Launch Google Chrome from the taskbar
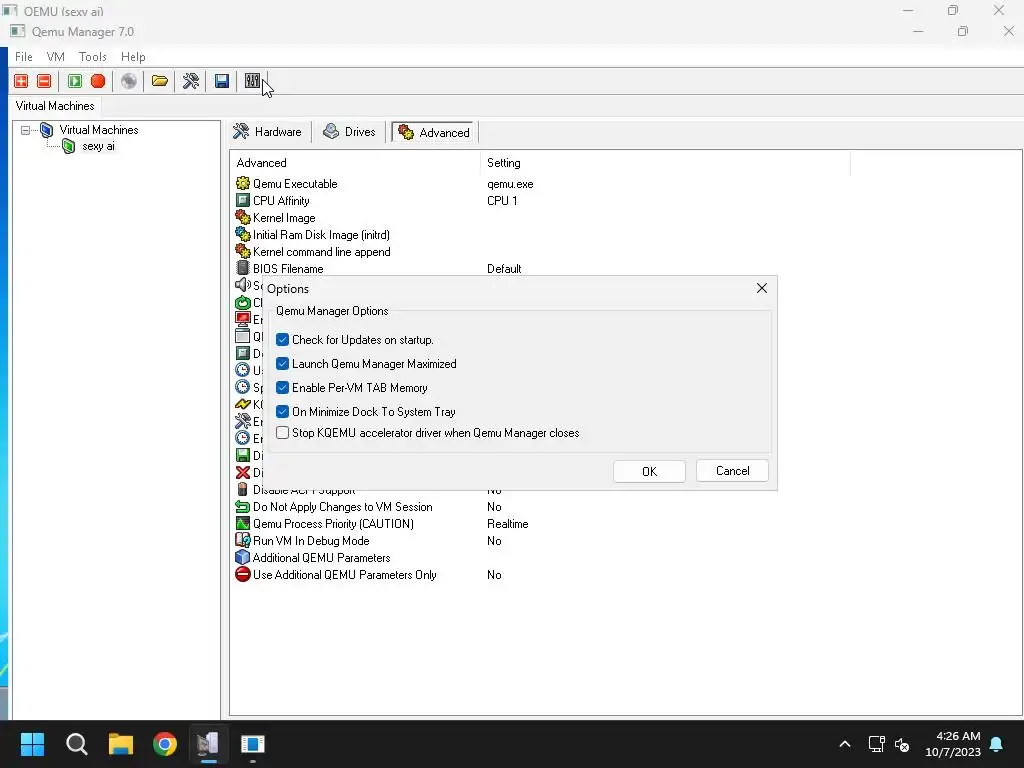This screenshot has width=1024, height=768. (165, 744)
